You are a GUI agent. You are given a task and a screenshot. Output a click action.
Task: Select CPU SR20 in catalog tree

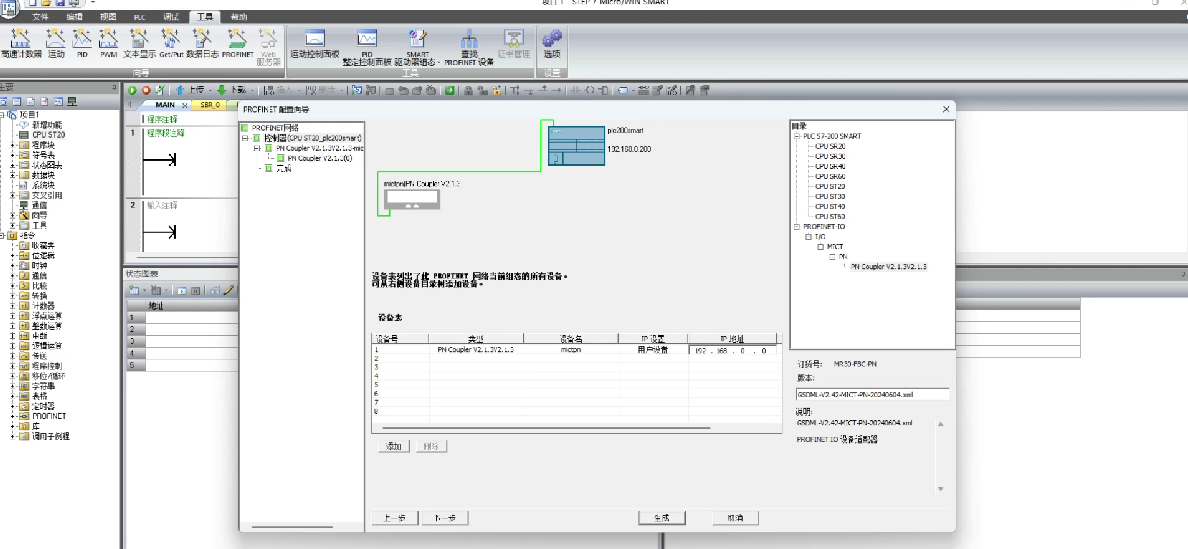[830, 146]
